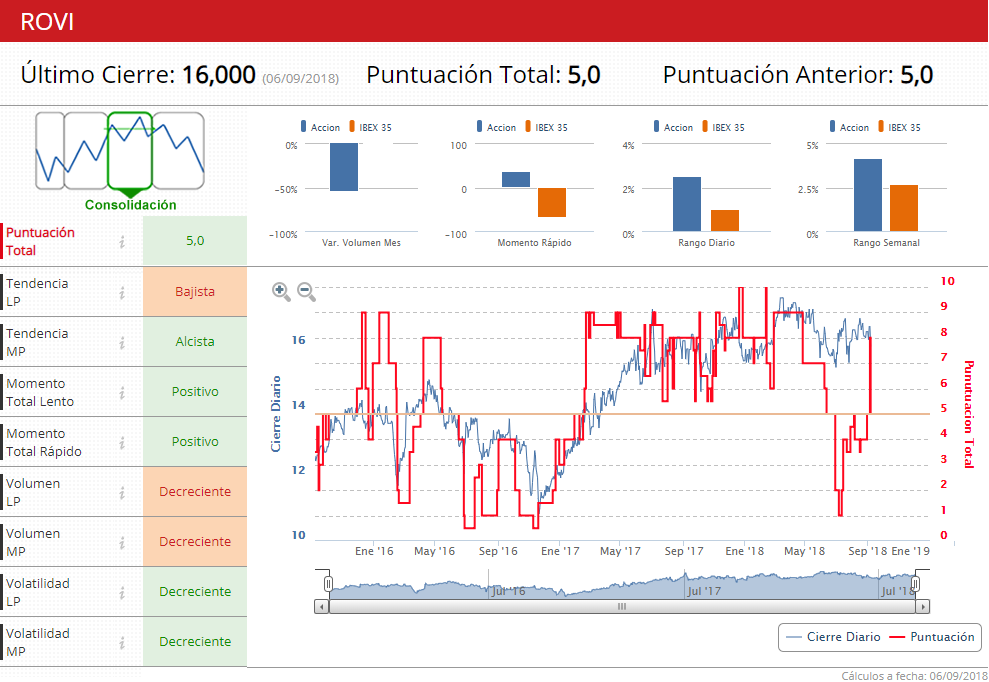Toggle Accion legend in Rango Semanal chart
989x682 pixels.
click(x=849, y=127)
